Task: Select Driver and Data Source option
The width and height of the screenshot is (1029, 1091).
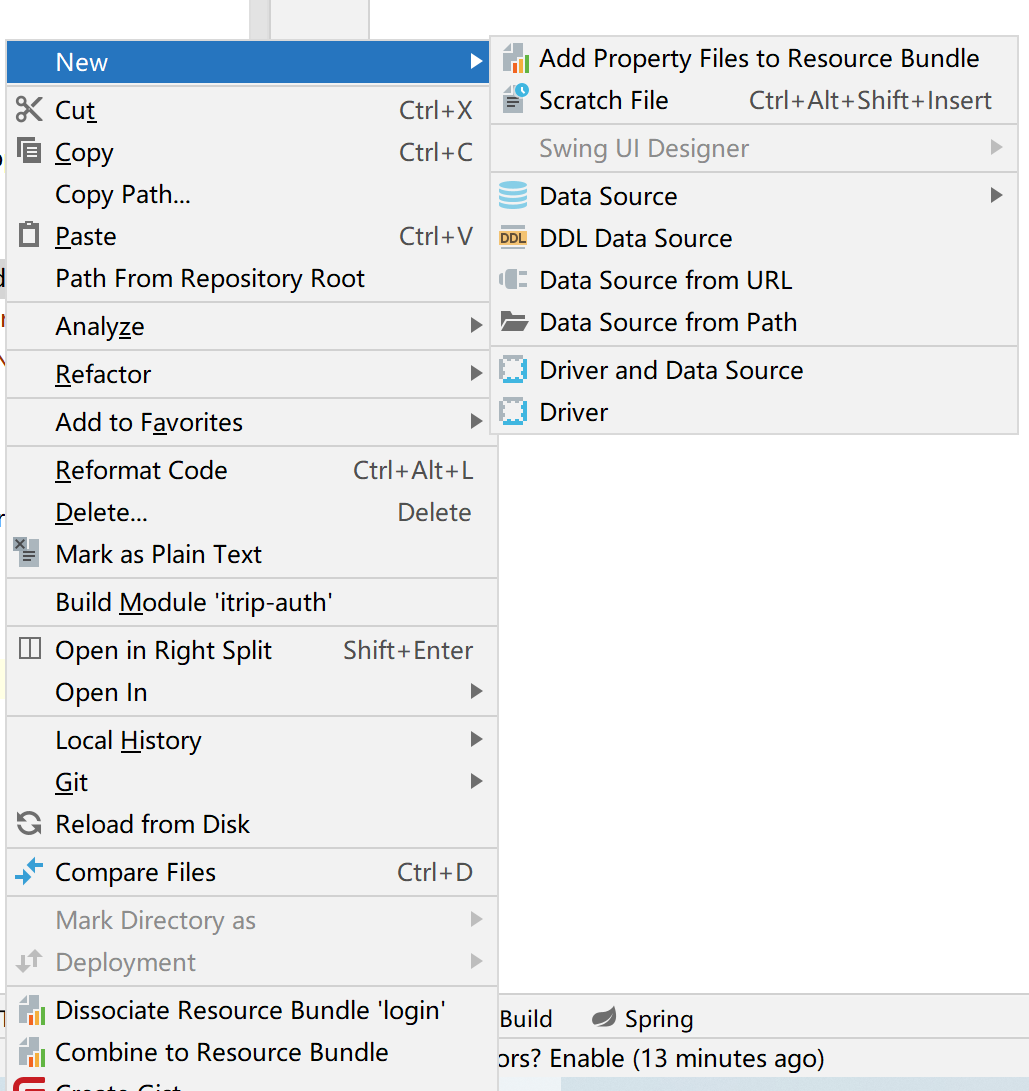Action: tap(670, 370)
